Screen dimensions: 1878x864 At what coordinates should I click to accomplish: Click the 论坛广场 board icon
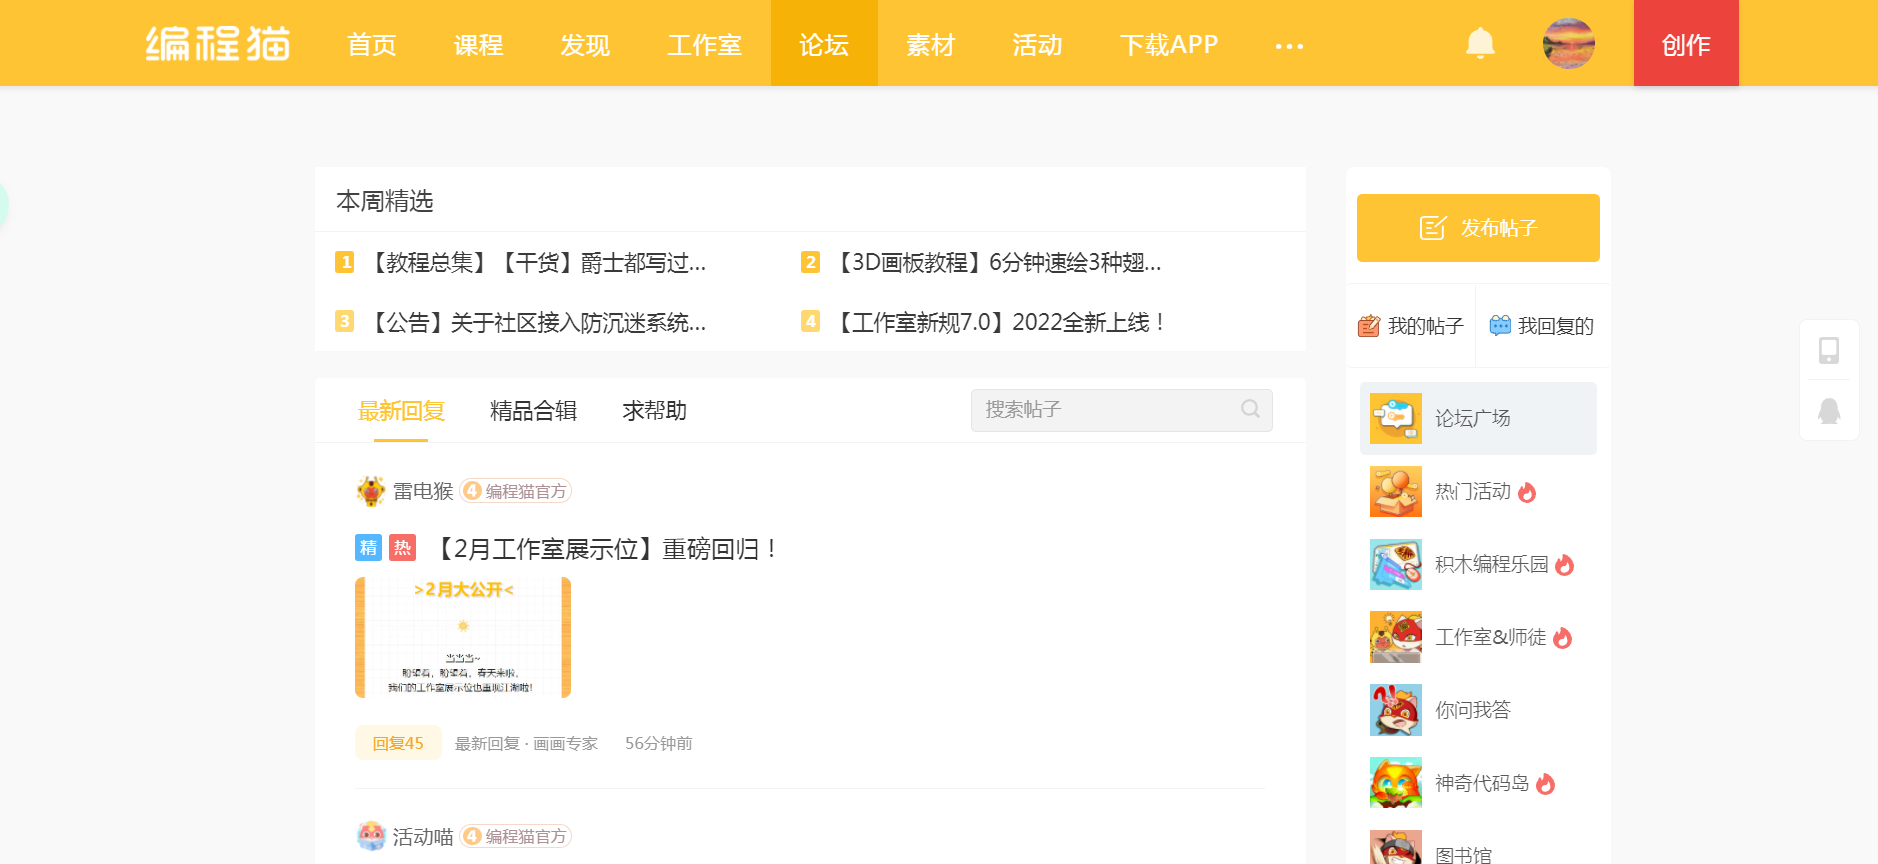coord(1396,418)
